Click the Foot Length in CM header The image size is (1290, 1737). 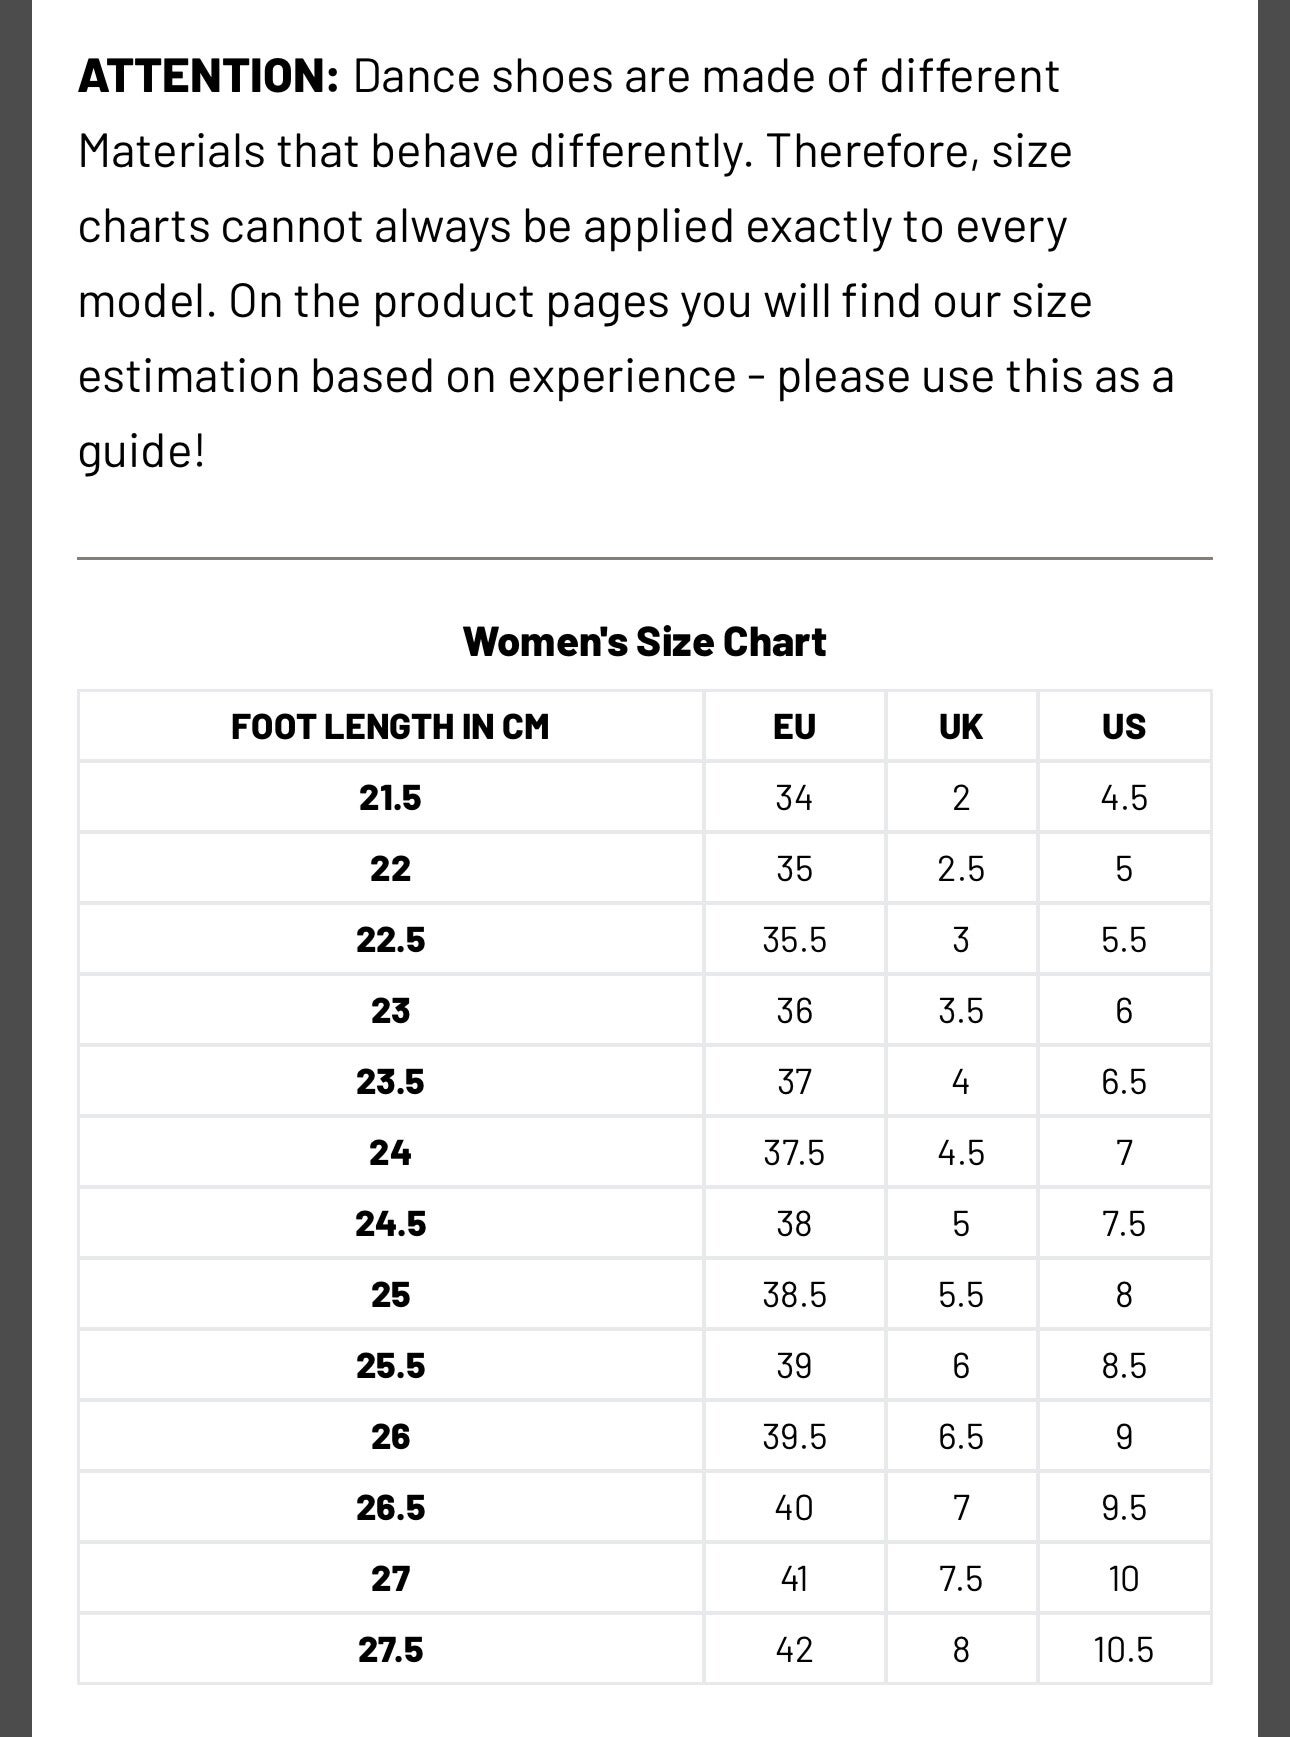click(x=390, y=726)
